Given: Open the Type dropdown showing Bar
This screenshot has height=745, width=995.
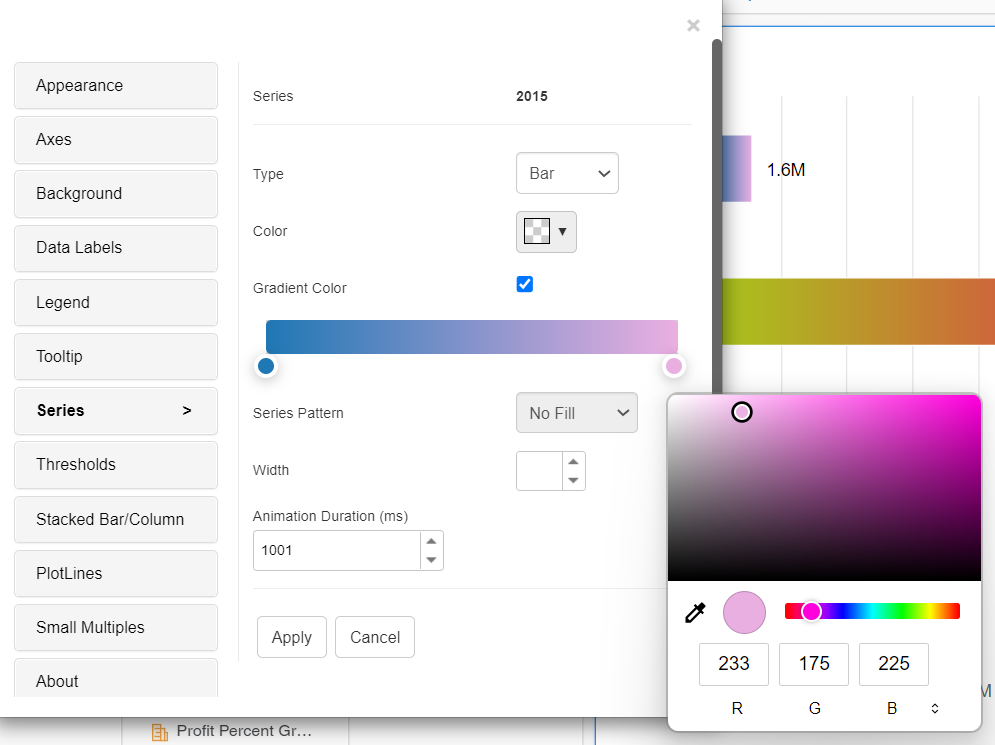Looking at the screenshot, I should 567,173.
